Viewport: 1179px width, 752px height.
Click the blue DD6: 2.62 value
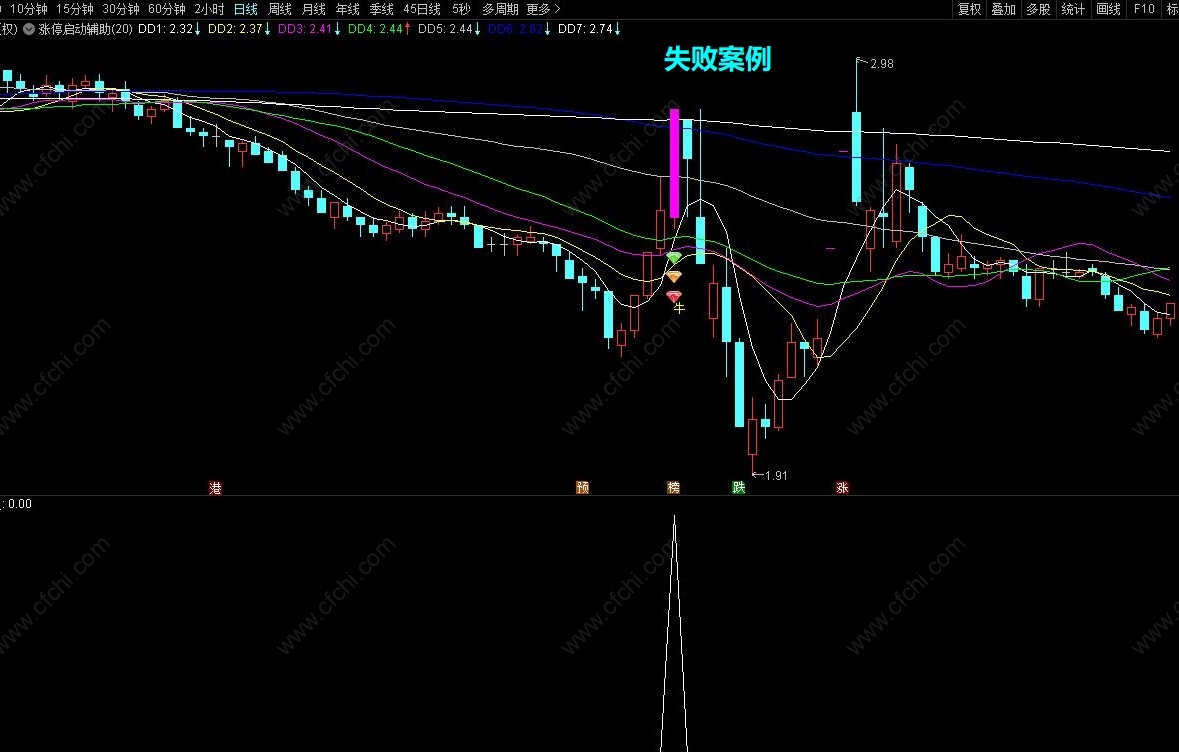coord(519,29)
